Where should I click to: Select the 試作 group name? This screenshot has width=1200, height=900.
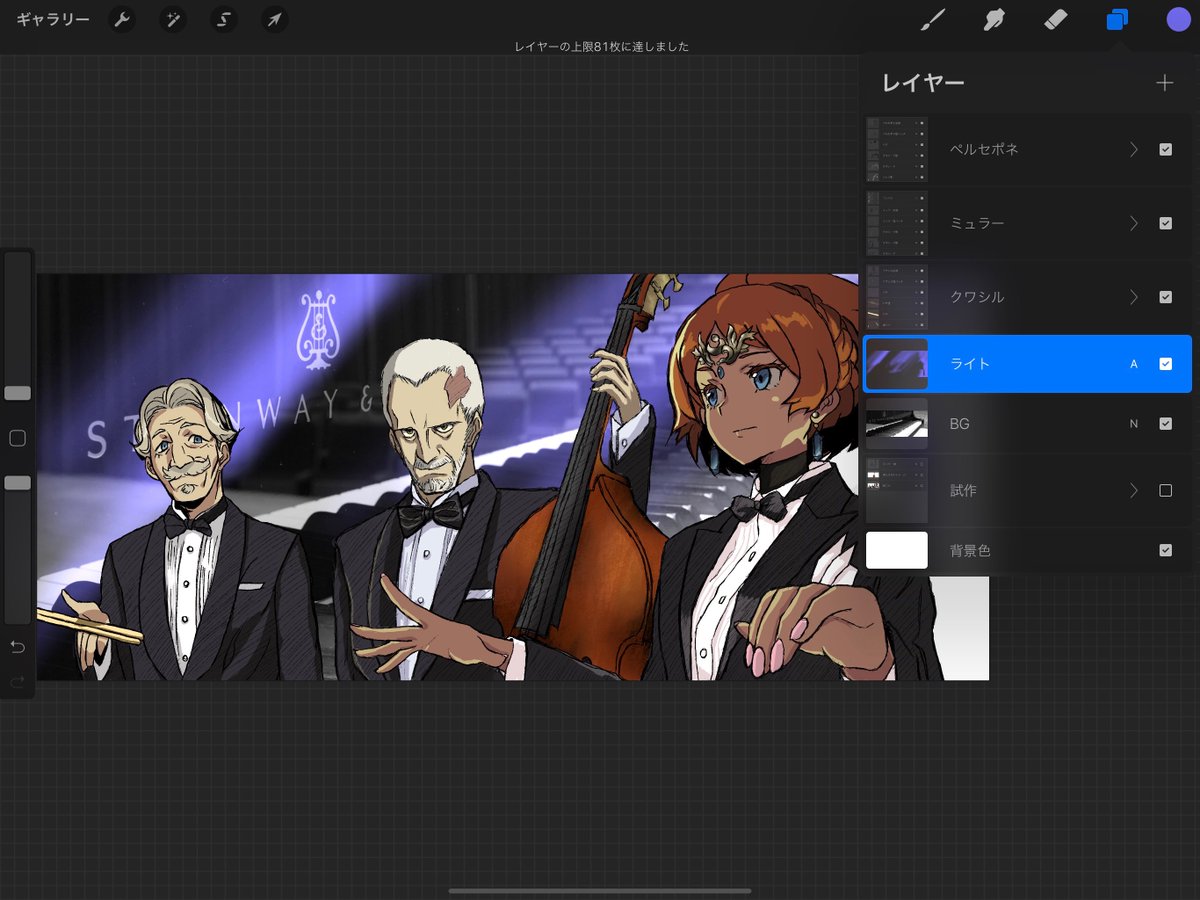[963, 490]
